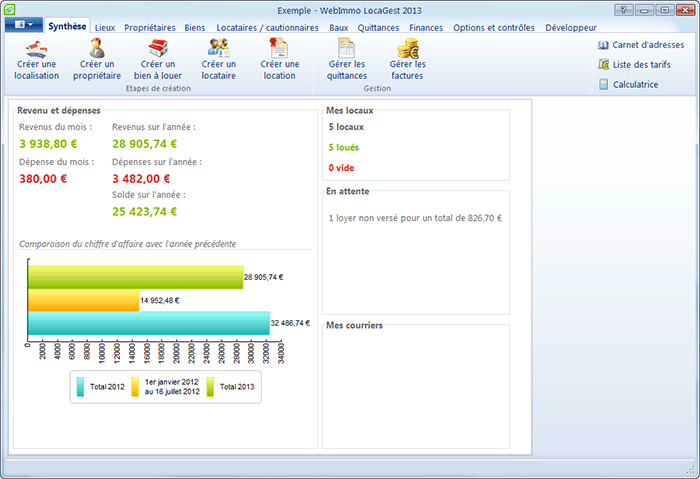Go to the Baux tab
This screenshot has width=700, height=479.
[x=339, y=28]
